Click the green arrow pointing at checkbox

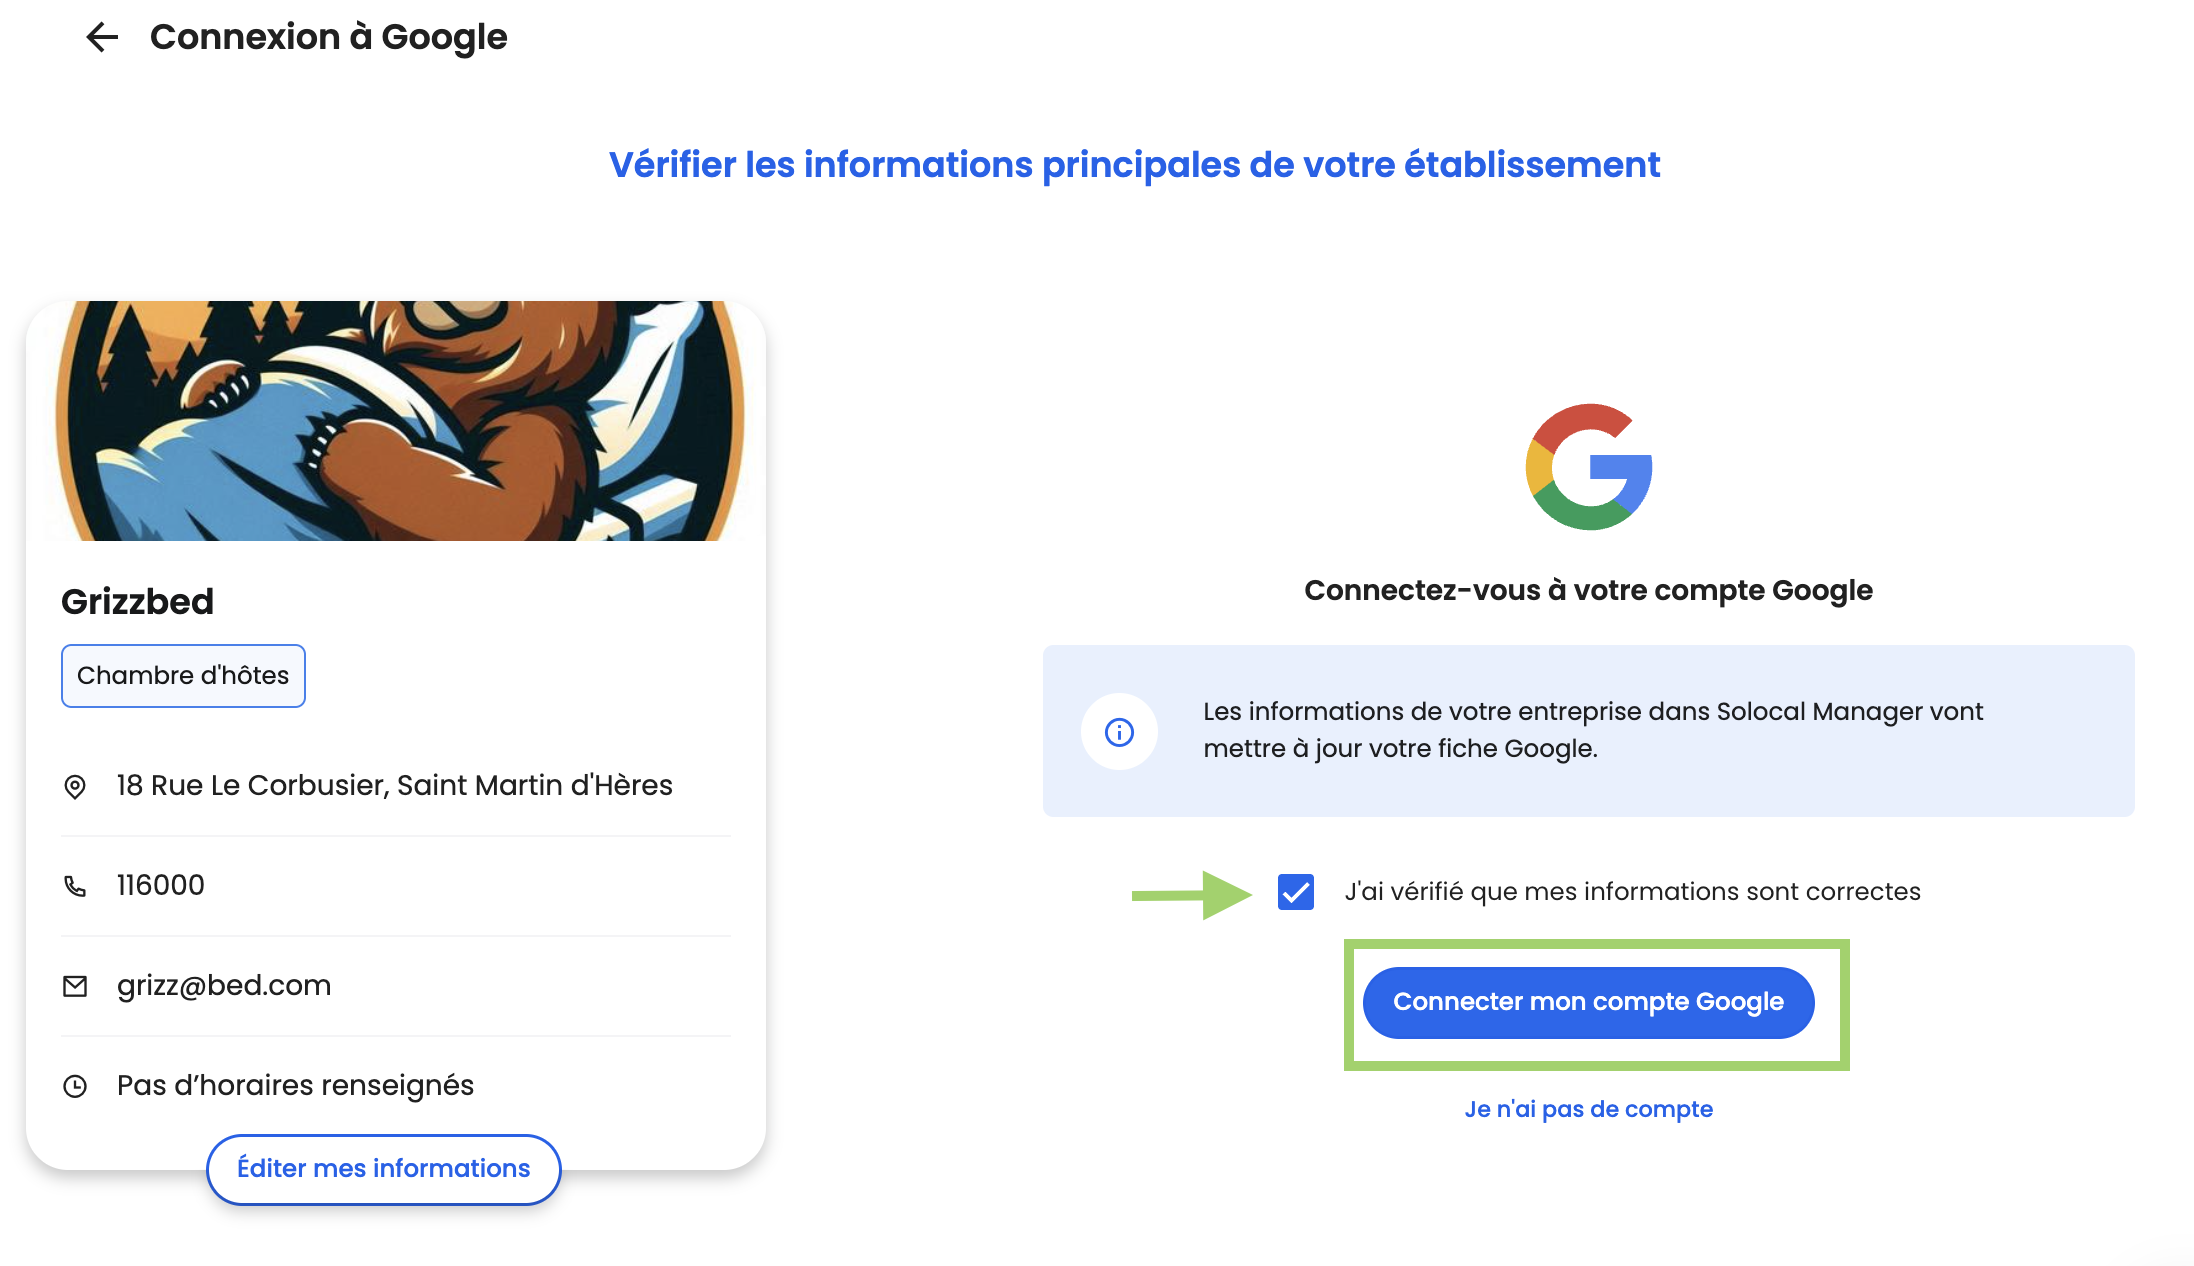coord(1191,894)
